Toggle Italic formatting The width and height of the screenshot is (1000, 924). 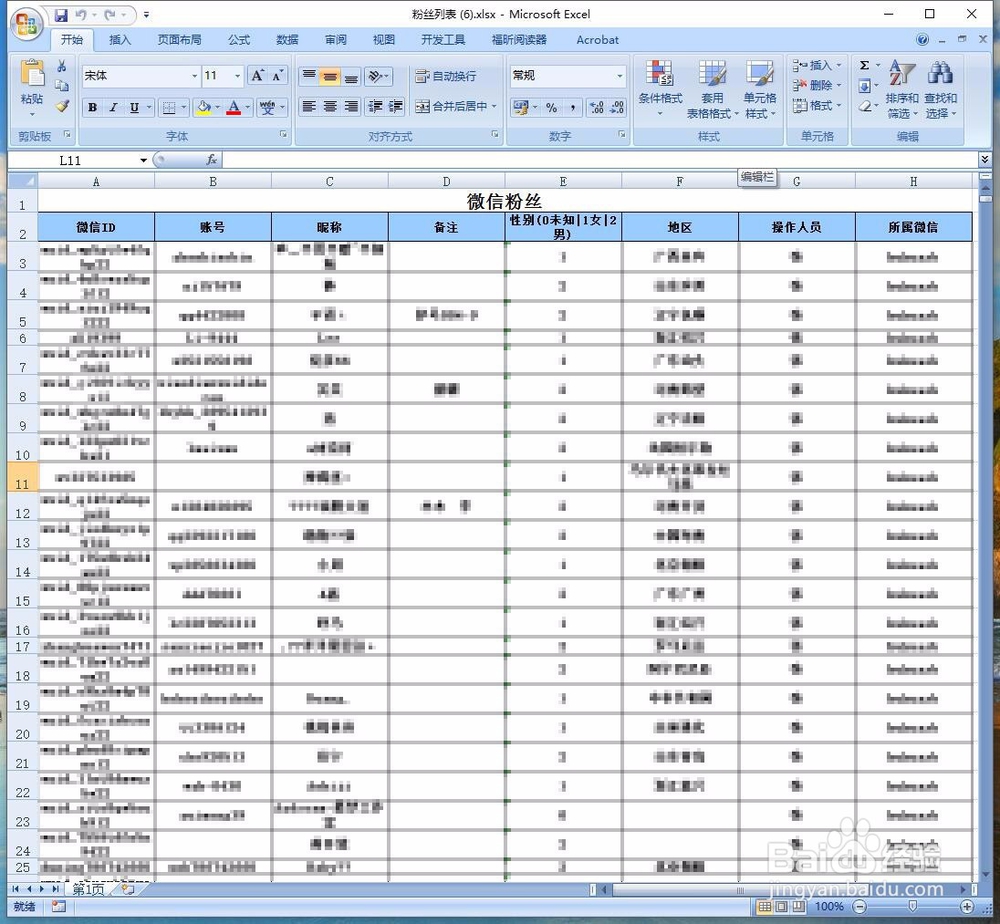point(113,107)
